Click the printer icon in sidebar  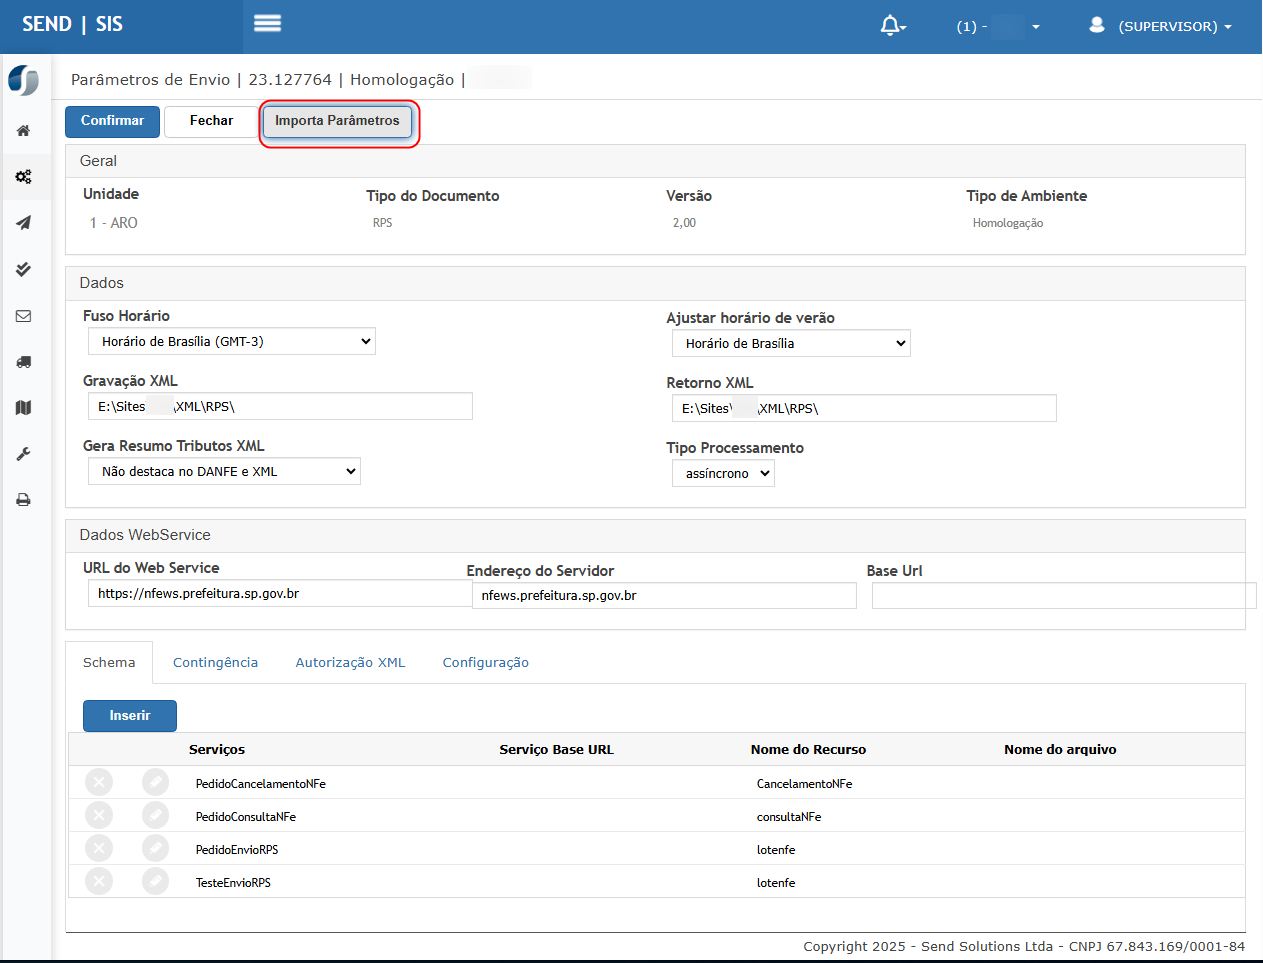(x=23, y=500)
